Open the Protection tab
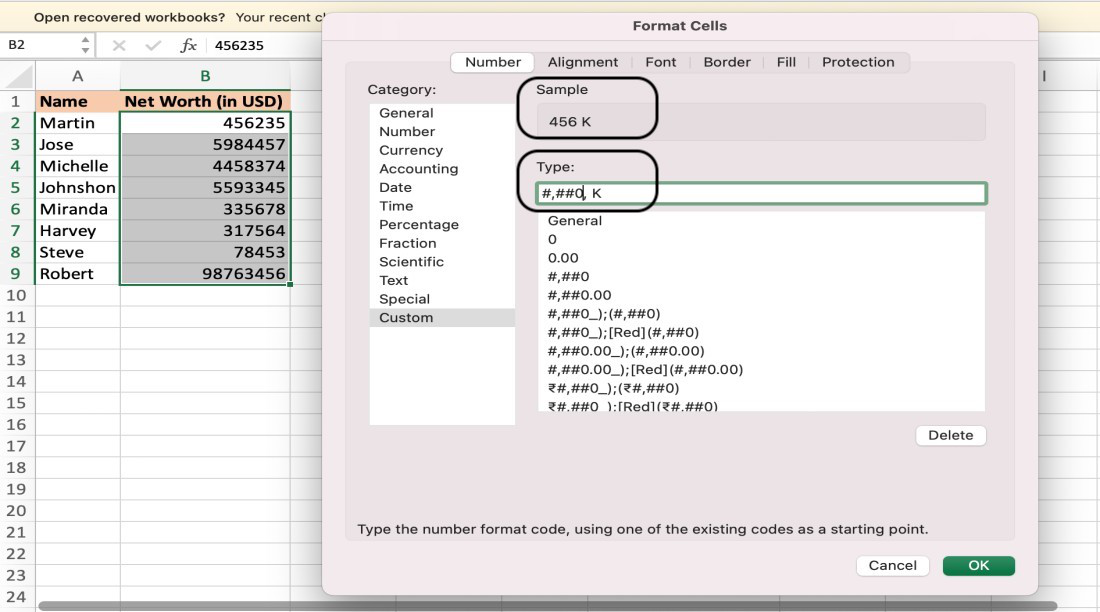The image size is (1100, 612). pyautogui.click(x=858, y=62)
